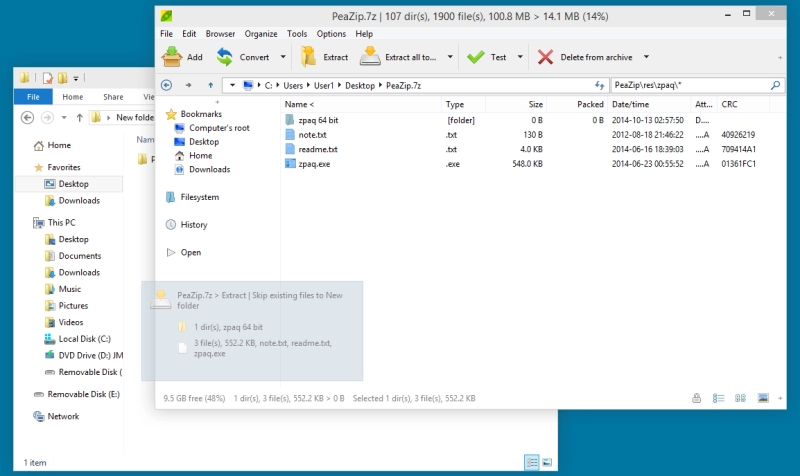
Task: Open the PeaZip File menu
Action: (166, 34)
